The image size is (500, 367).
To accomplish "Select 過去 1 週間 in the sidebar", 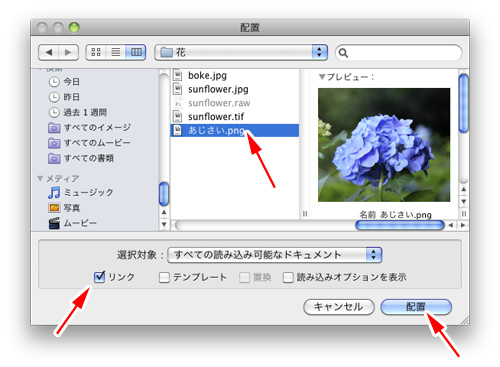I will point(85,112).
